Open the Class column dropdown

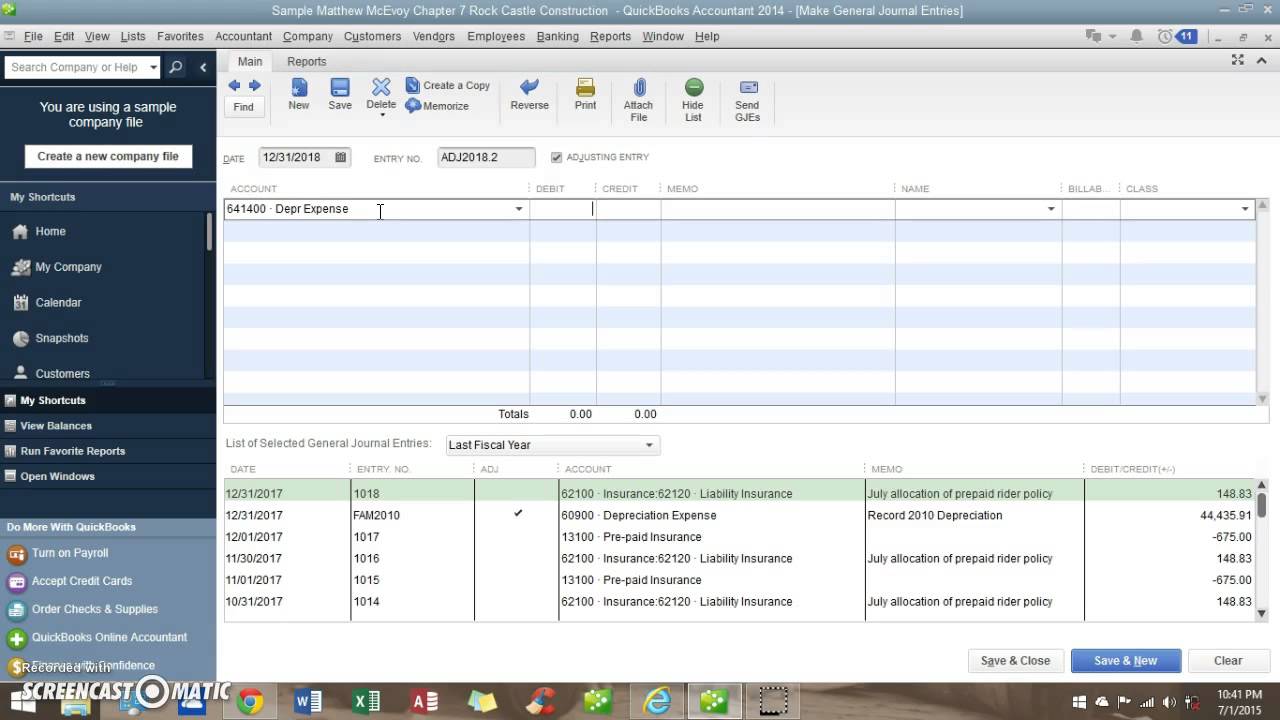point(1245,209)
